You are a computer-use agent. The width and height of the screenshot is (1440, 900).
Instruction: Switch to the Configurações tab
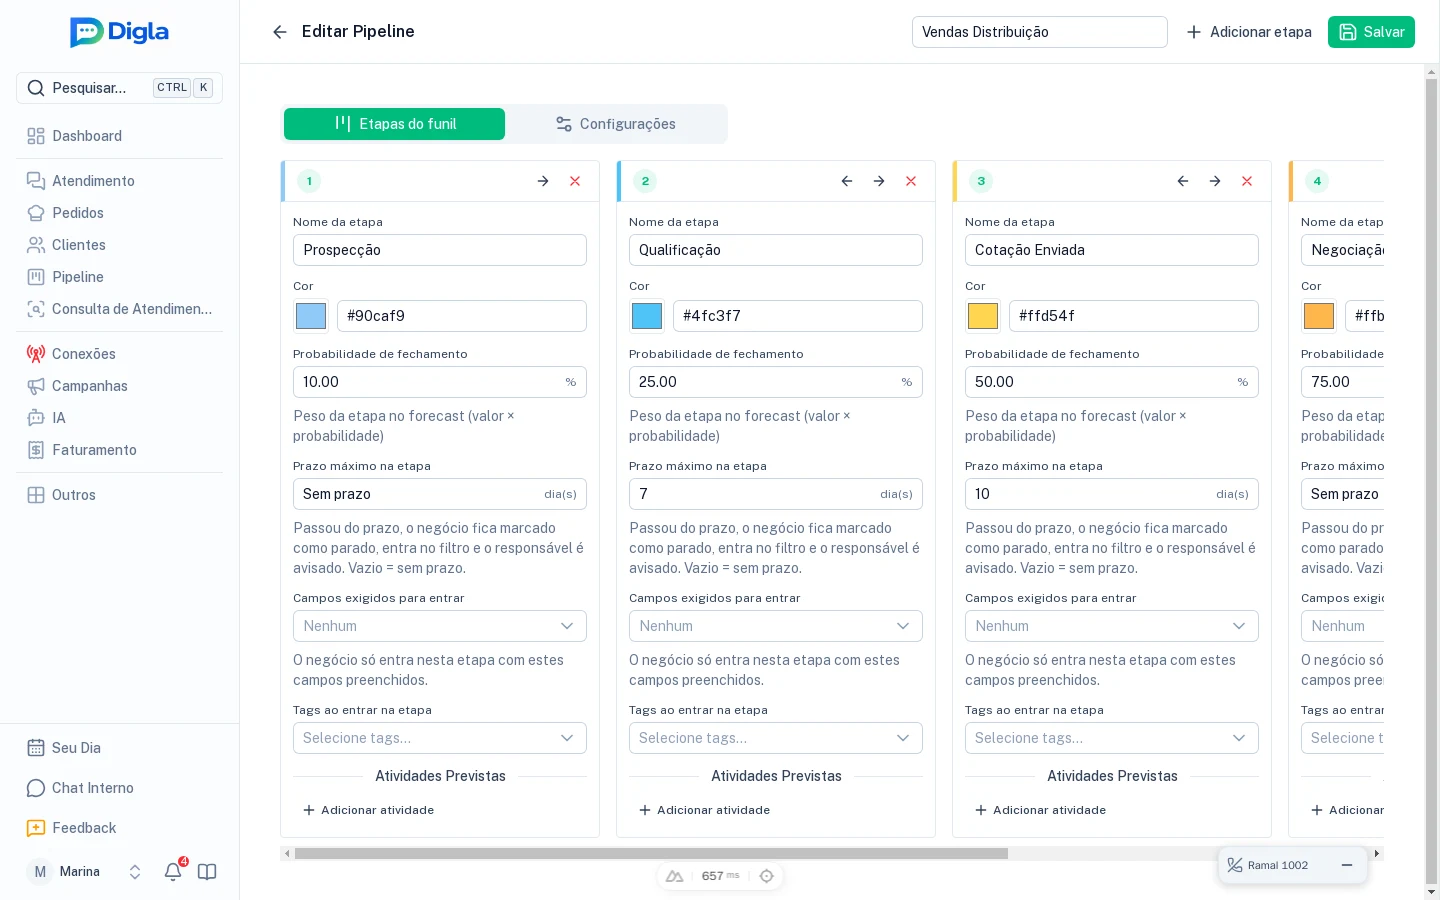coord(616,124)
